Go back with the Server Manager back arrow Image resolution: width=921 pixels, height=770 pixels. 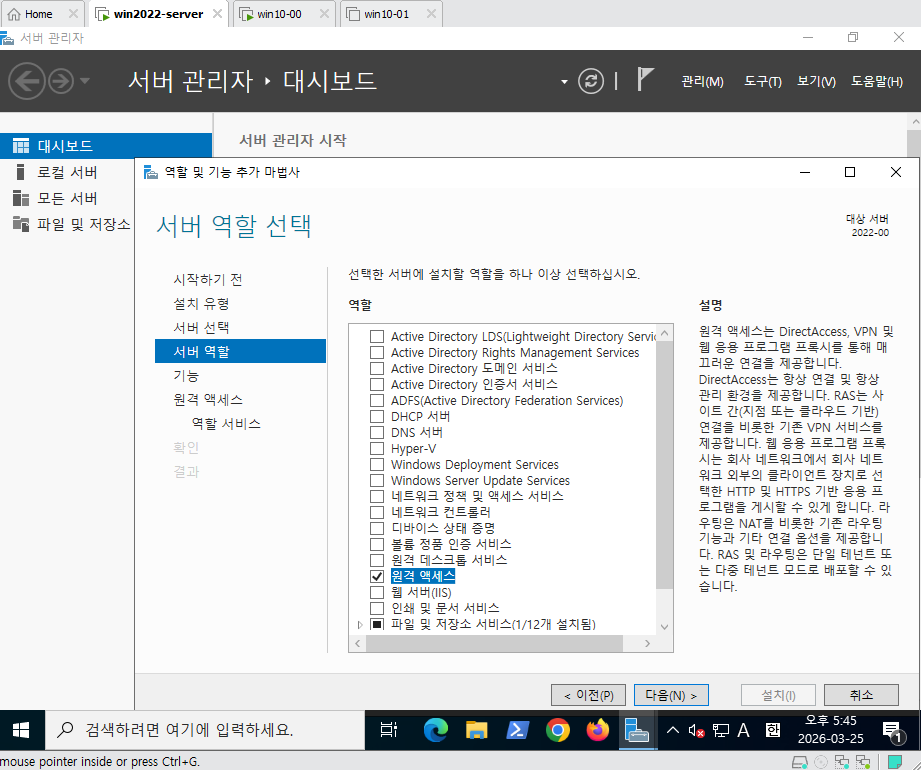point(26,81)
